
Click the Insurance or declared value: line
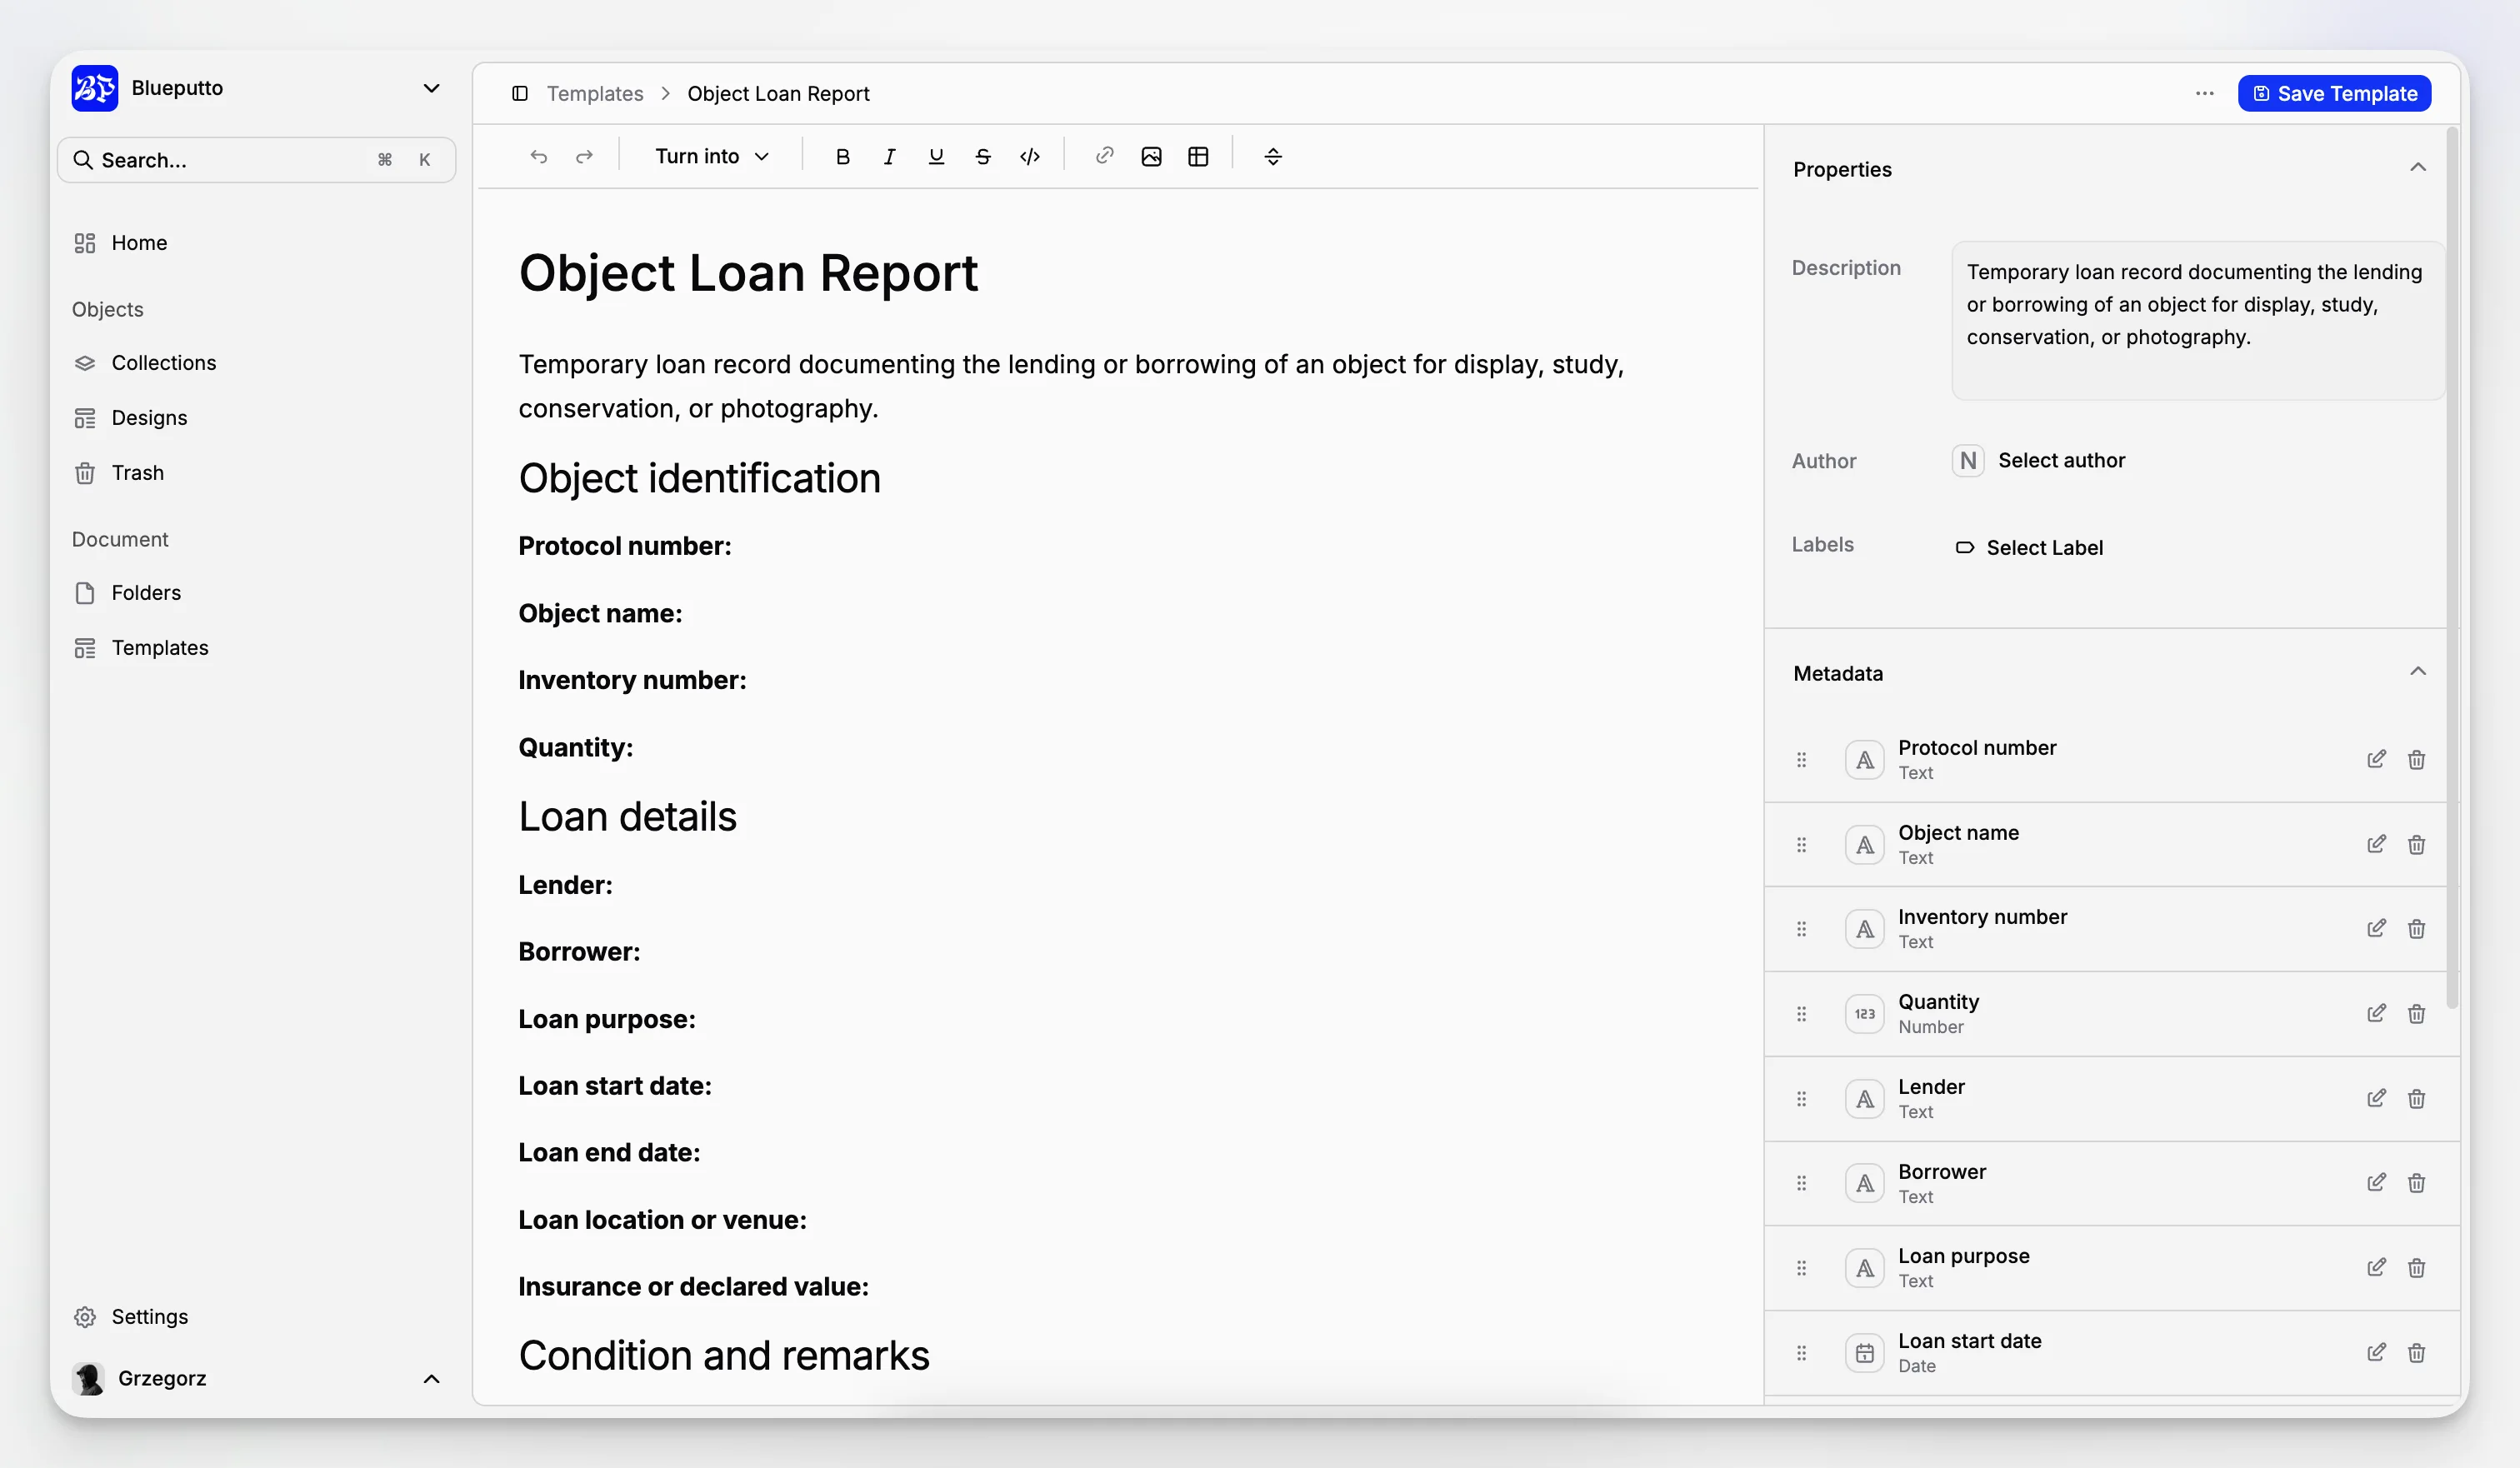click(x=693, y=1286)
